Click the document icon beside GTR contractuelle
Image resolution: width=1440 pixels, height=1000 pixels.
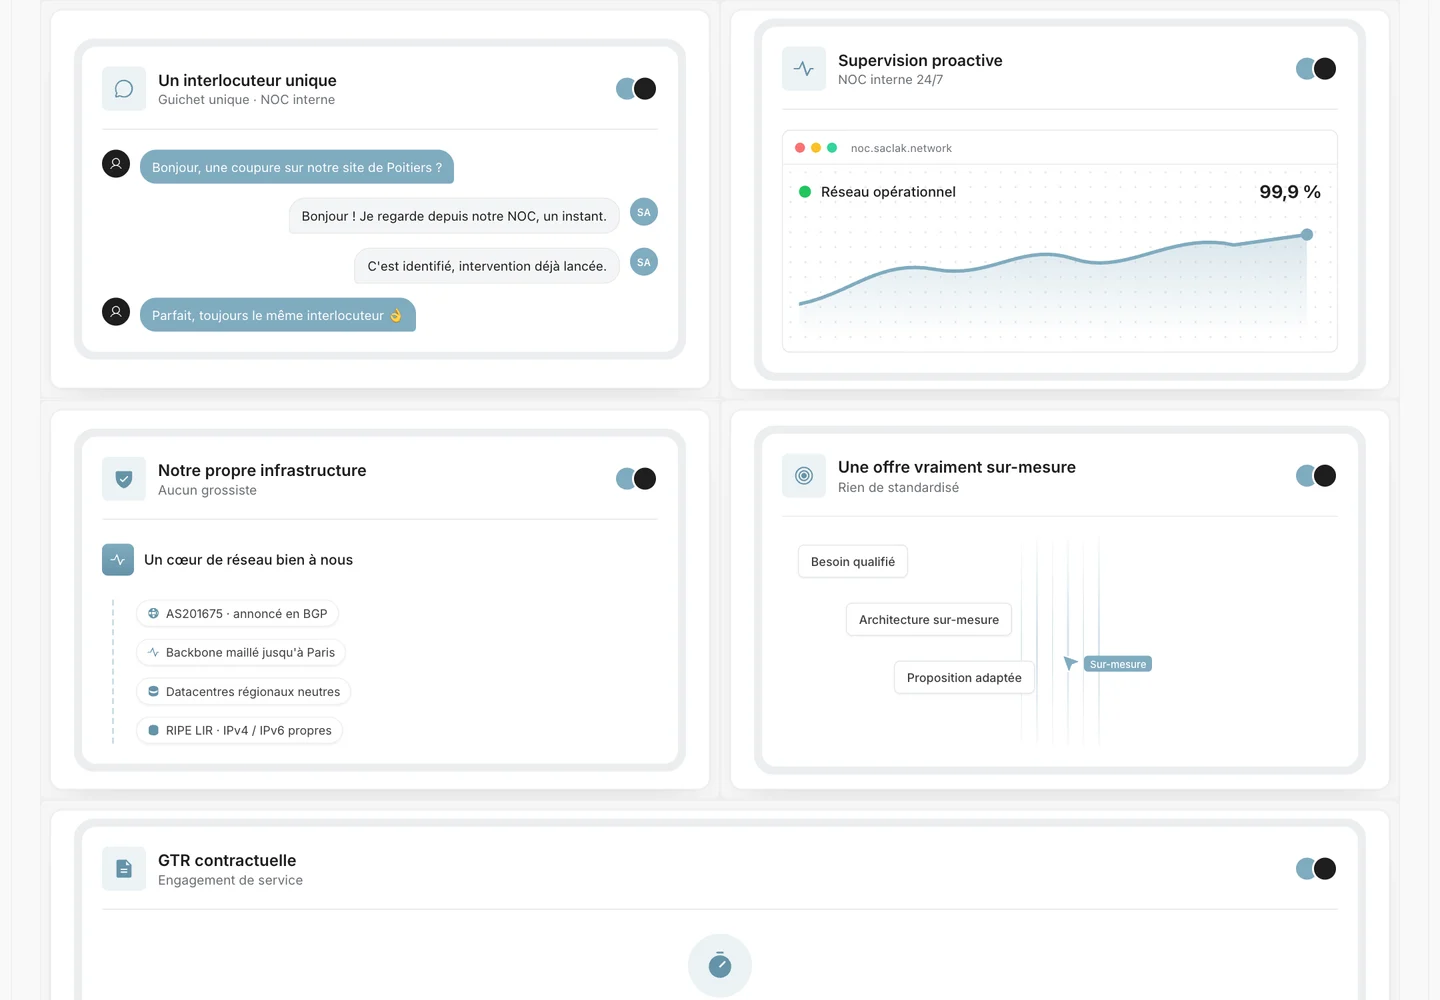pyautogui.click(x=124, y=869)
